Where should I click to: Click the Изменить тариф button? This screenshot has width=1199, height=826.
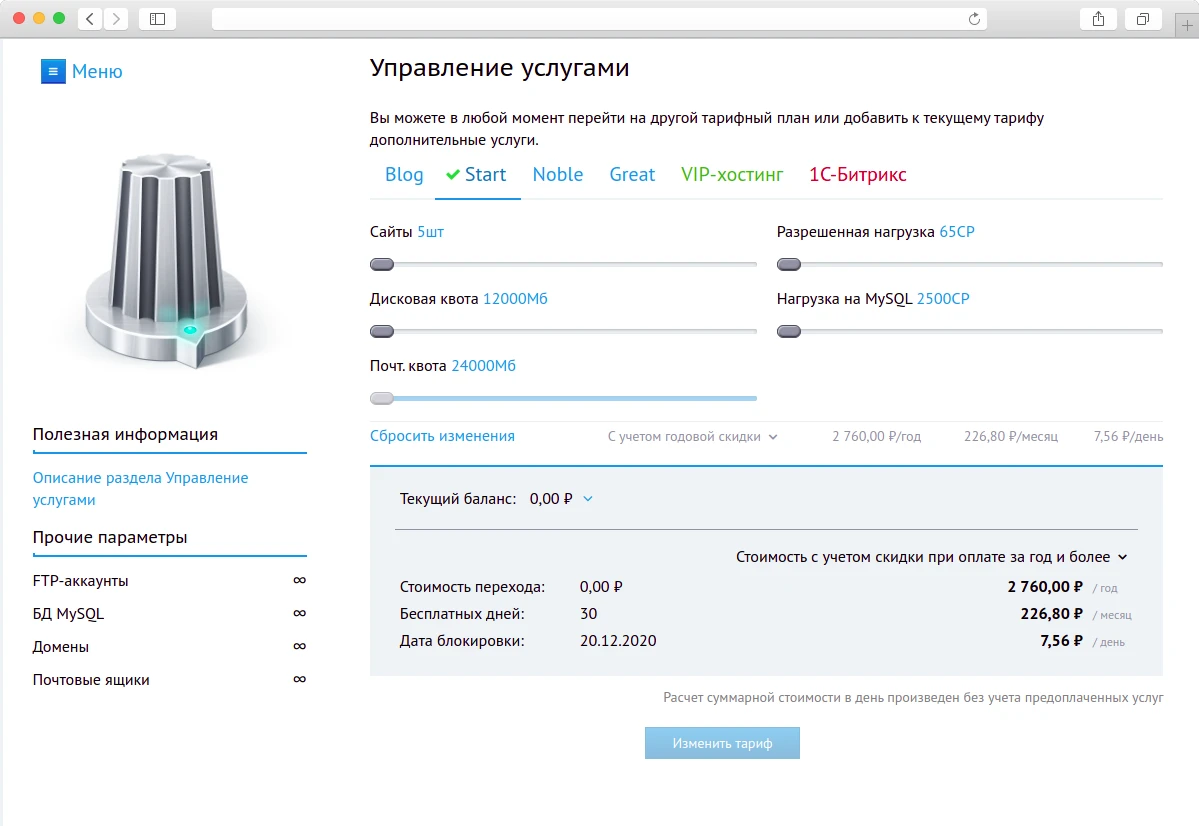click(722, 742)
